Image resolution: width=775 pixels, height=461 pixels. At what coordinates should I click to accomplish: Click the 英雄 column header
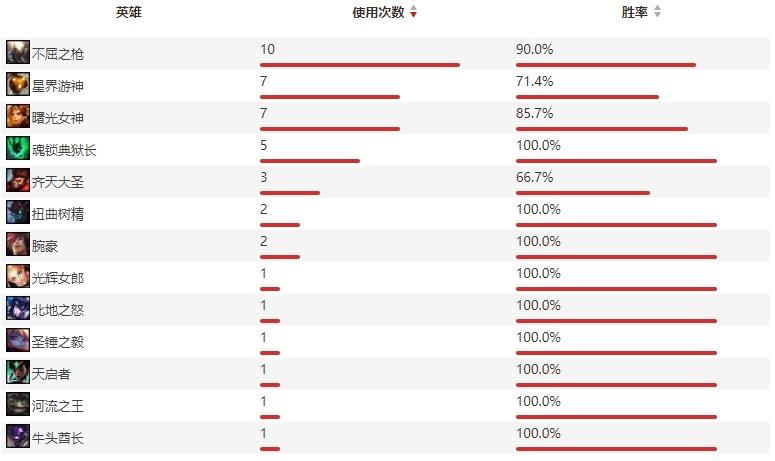pyautogui.click(x=128, y=13)
